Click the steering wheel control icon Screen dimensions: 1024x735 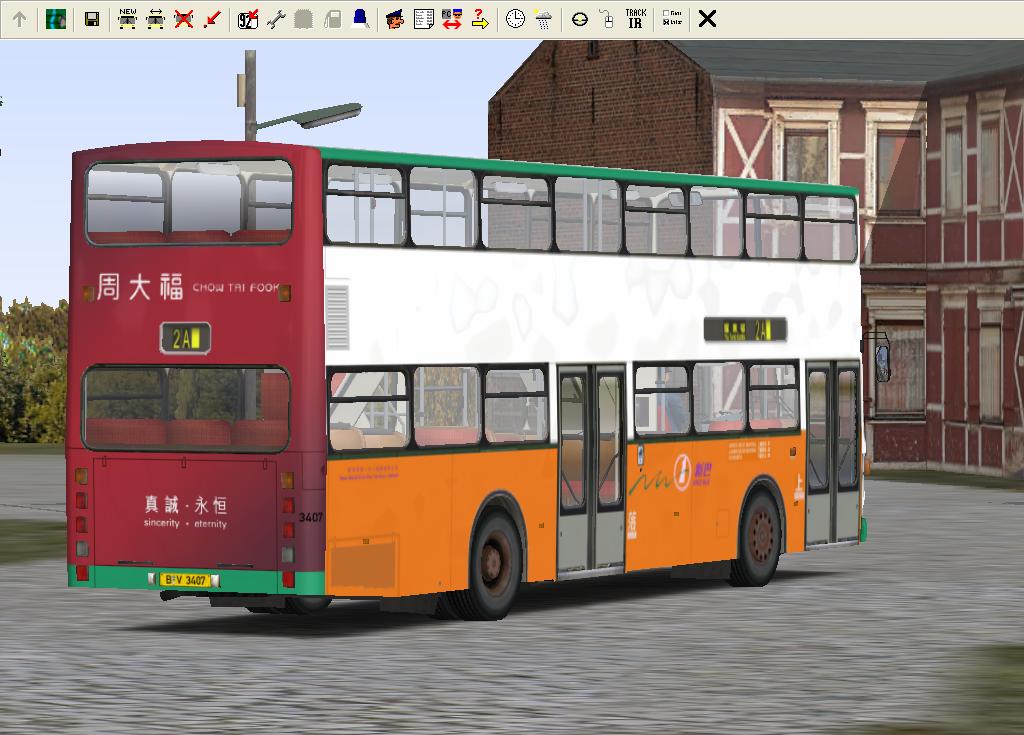[x=579, y=20]
